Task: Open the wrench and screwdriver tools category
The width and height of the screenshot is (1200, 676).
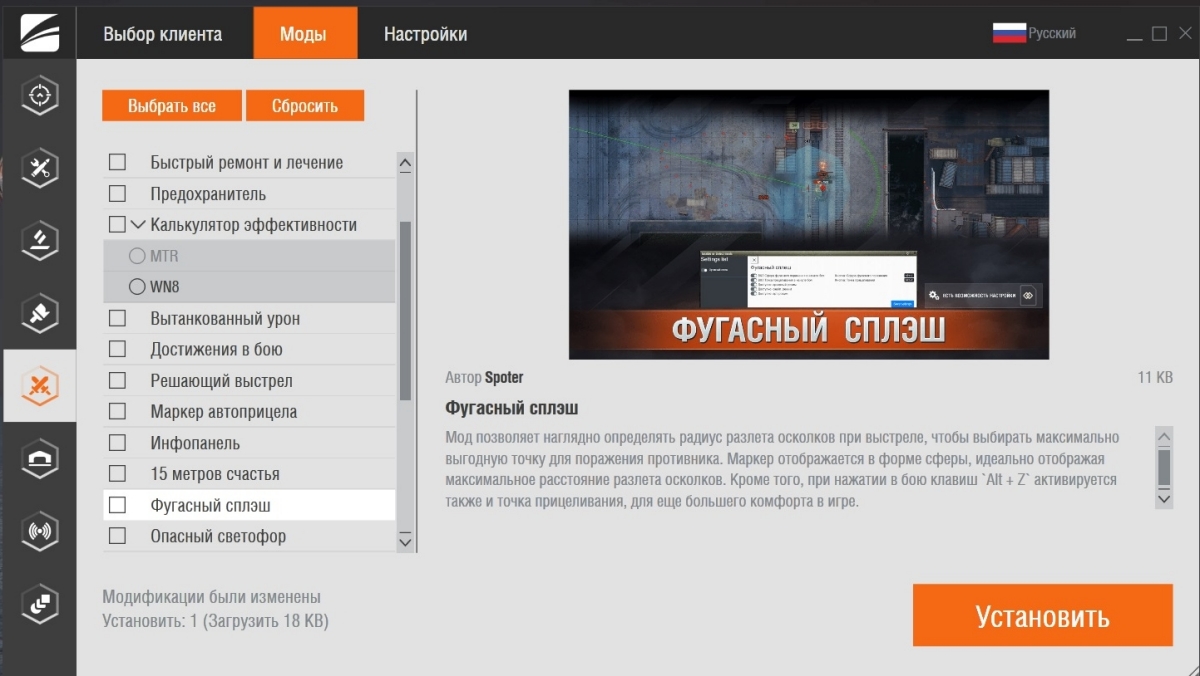Action: point(40,169)
